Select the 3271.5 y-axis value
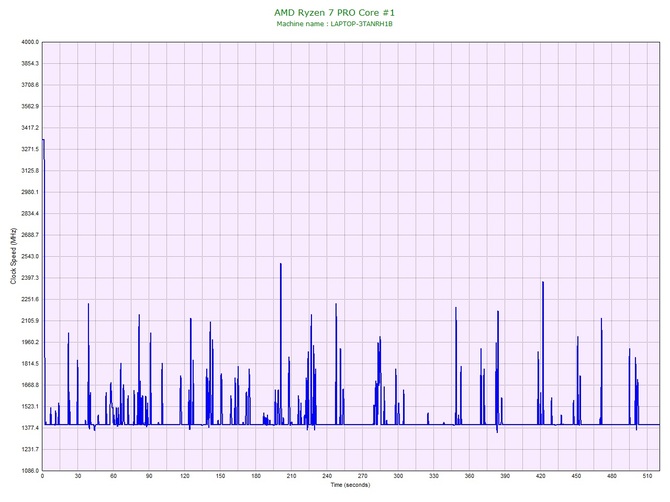The height and width of the screenshot is (502, 670). (30, 150)
